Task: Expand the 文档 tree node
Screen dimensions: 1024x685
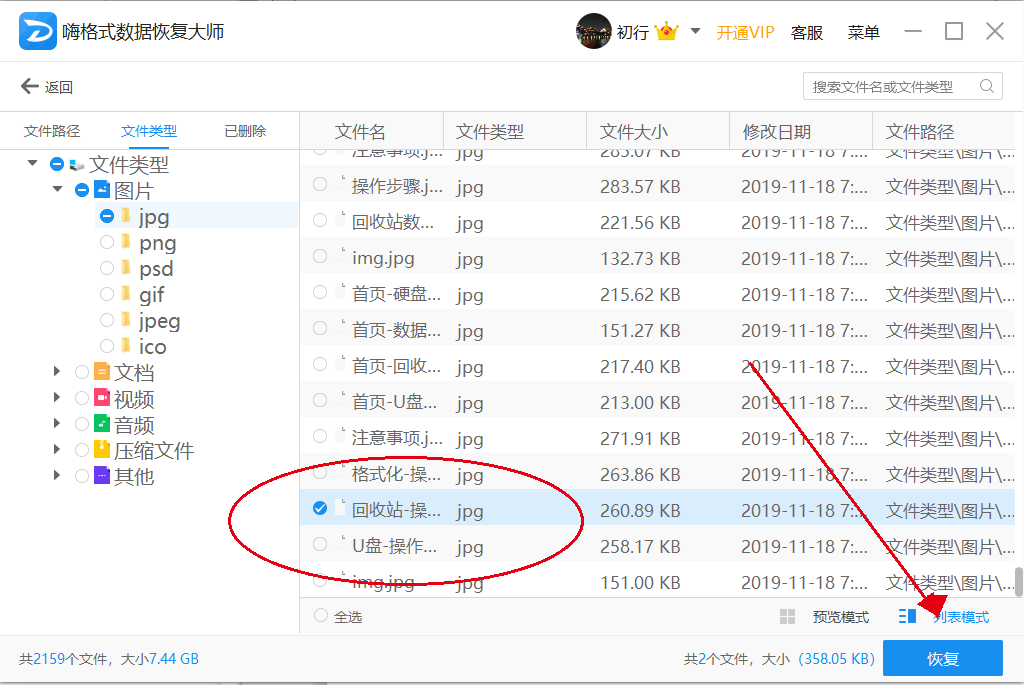Action: coord(57,372)
